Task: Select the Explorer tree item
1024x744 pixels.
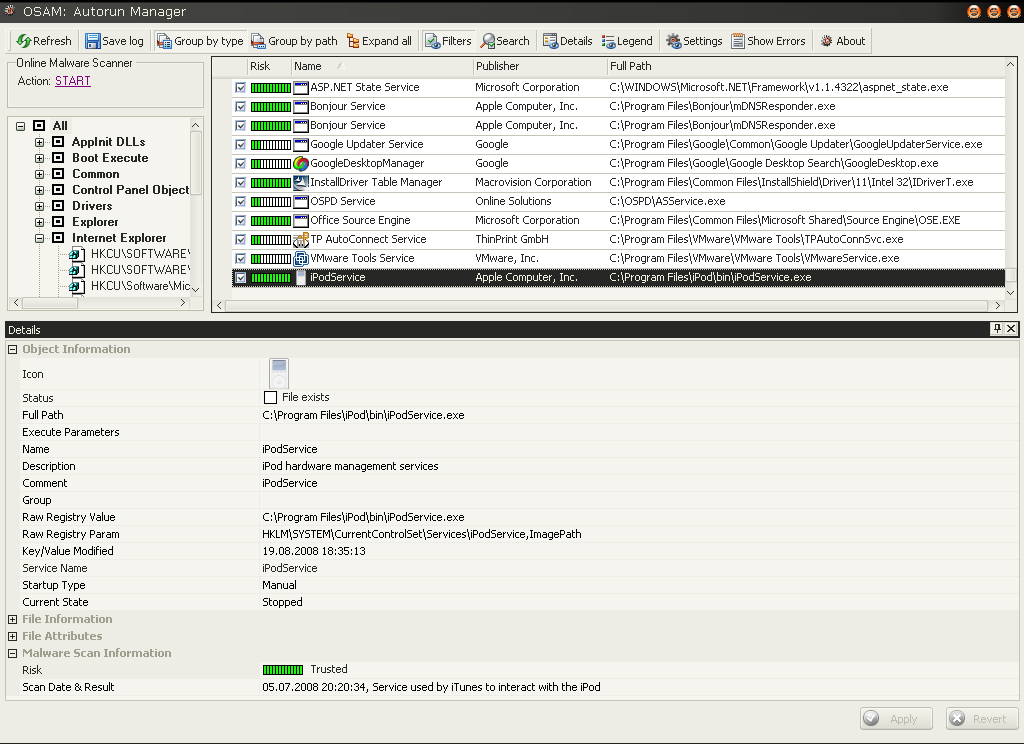Action: point(95,222)
